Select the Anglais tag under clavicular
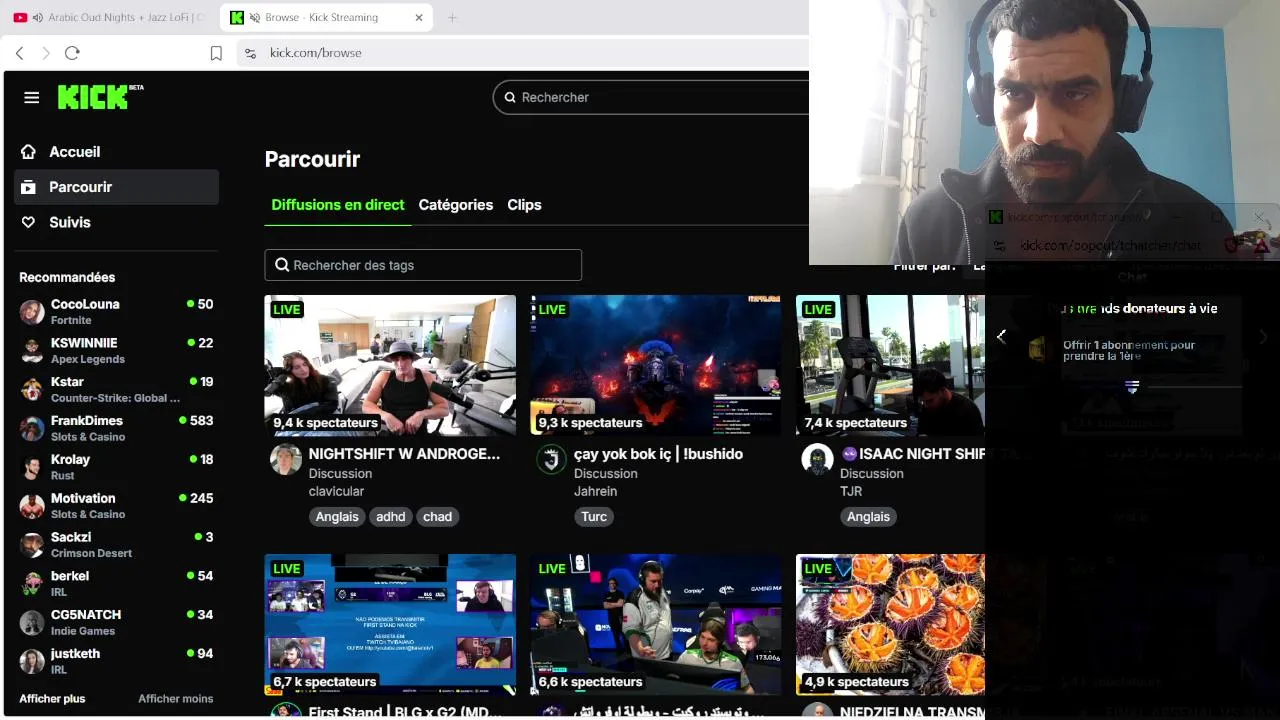This screenshot has width=1280, height=720. click(337, 517)
